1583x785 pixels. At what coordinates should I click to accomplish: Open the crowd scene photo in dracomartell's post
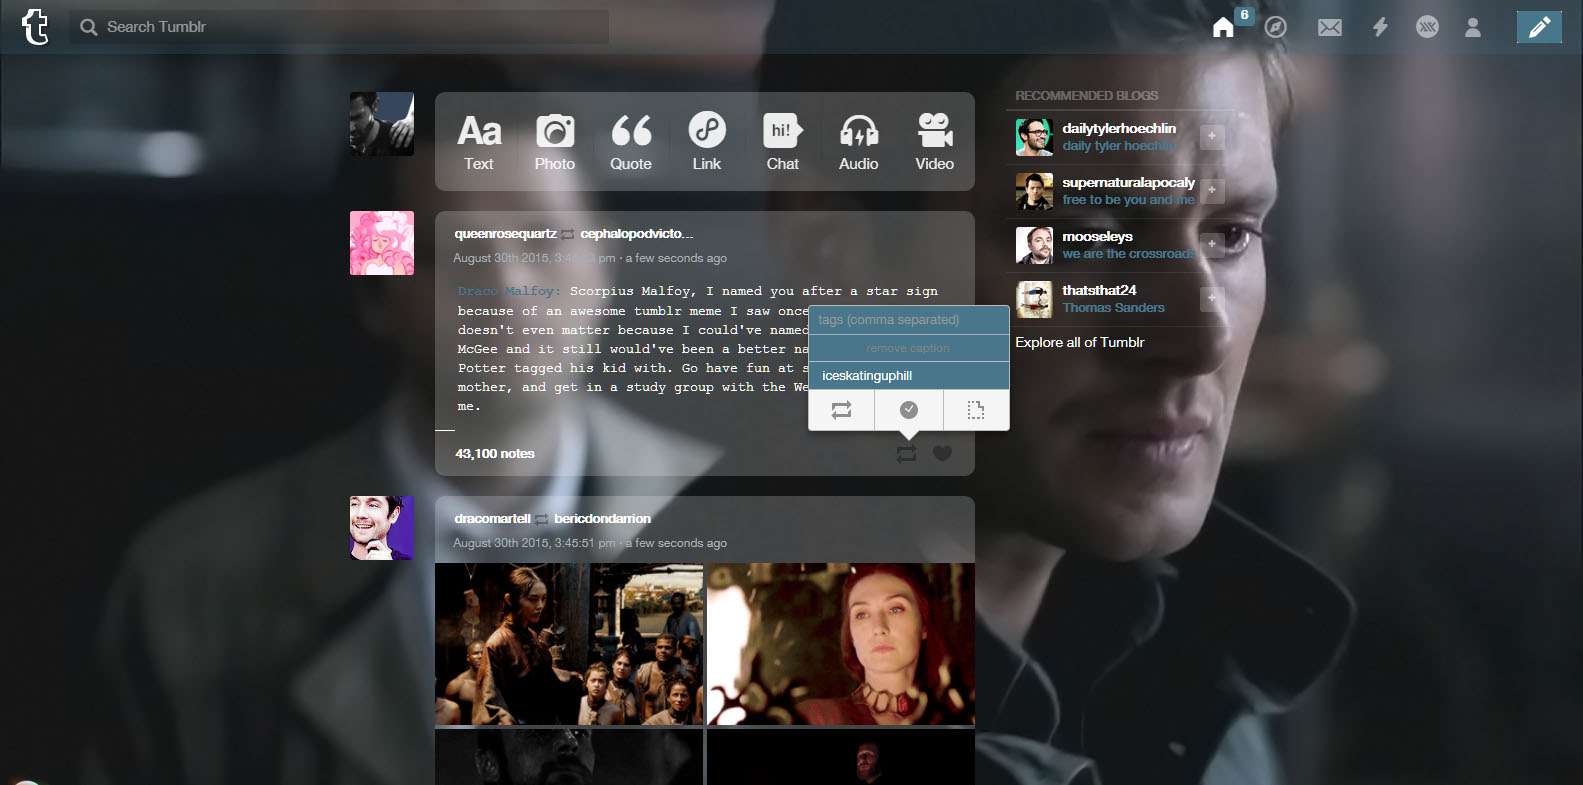(569, 644)
